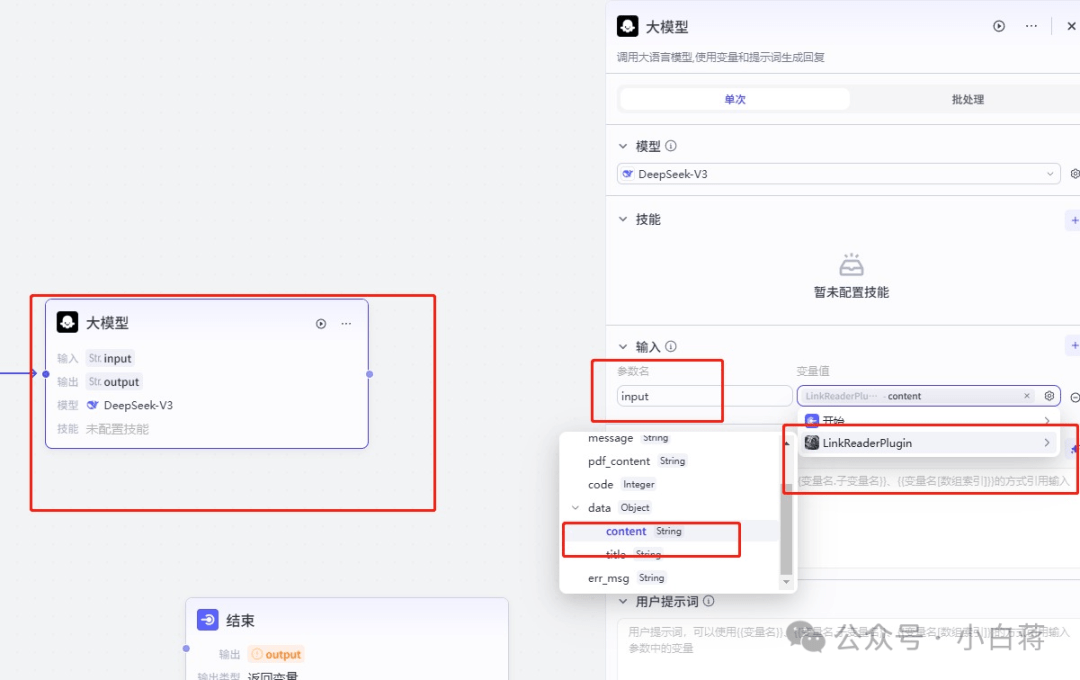Click the 结束 node title

(x=240, y=620)
